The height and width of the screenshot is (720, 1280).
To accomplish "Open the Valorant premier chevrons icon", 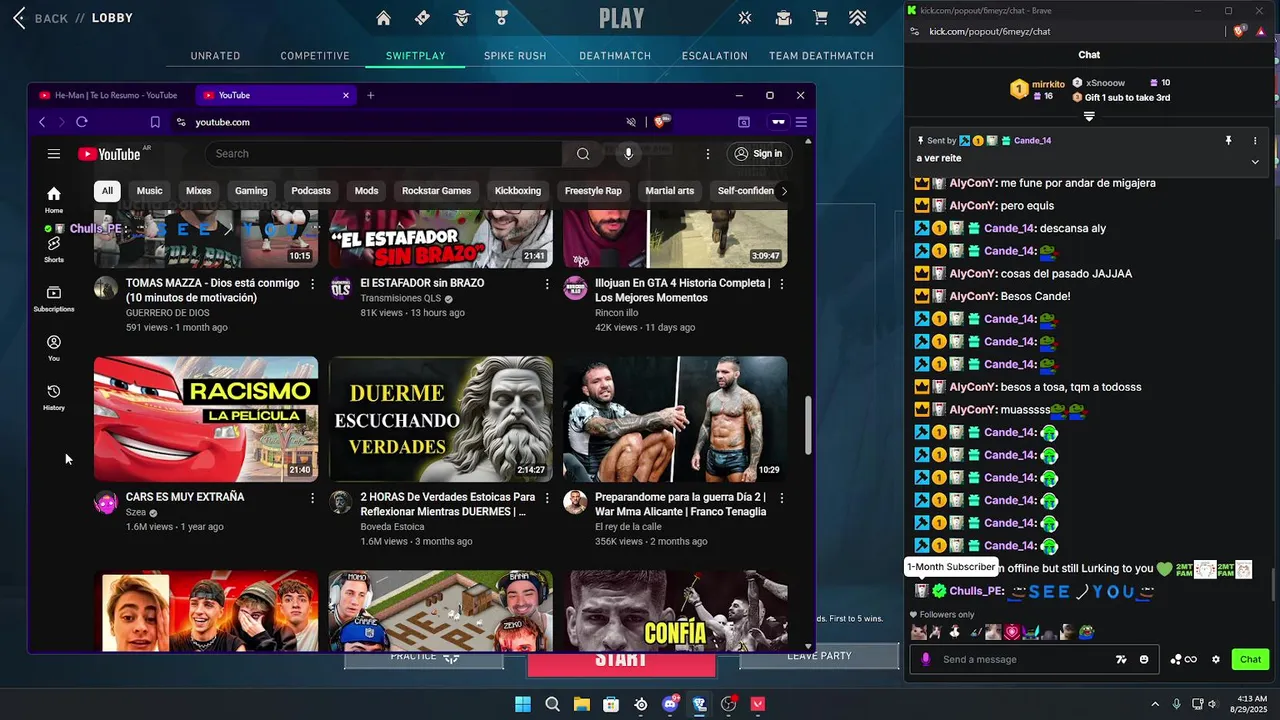I will [857, 18].
